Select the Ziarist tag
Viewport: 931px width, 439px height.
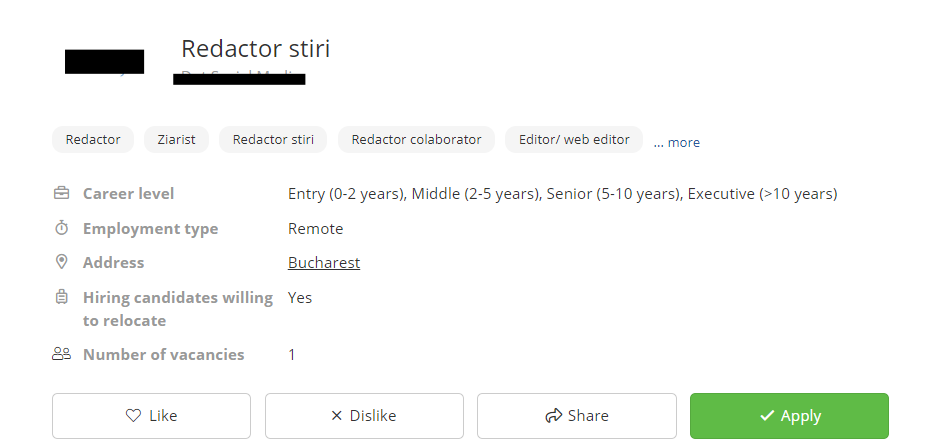click(x=176, y=140)
